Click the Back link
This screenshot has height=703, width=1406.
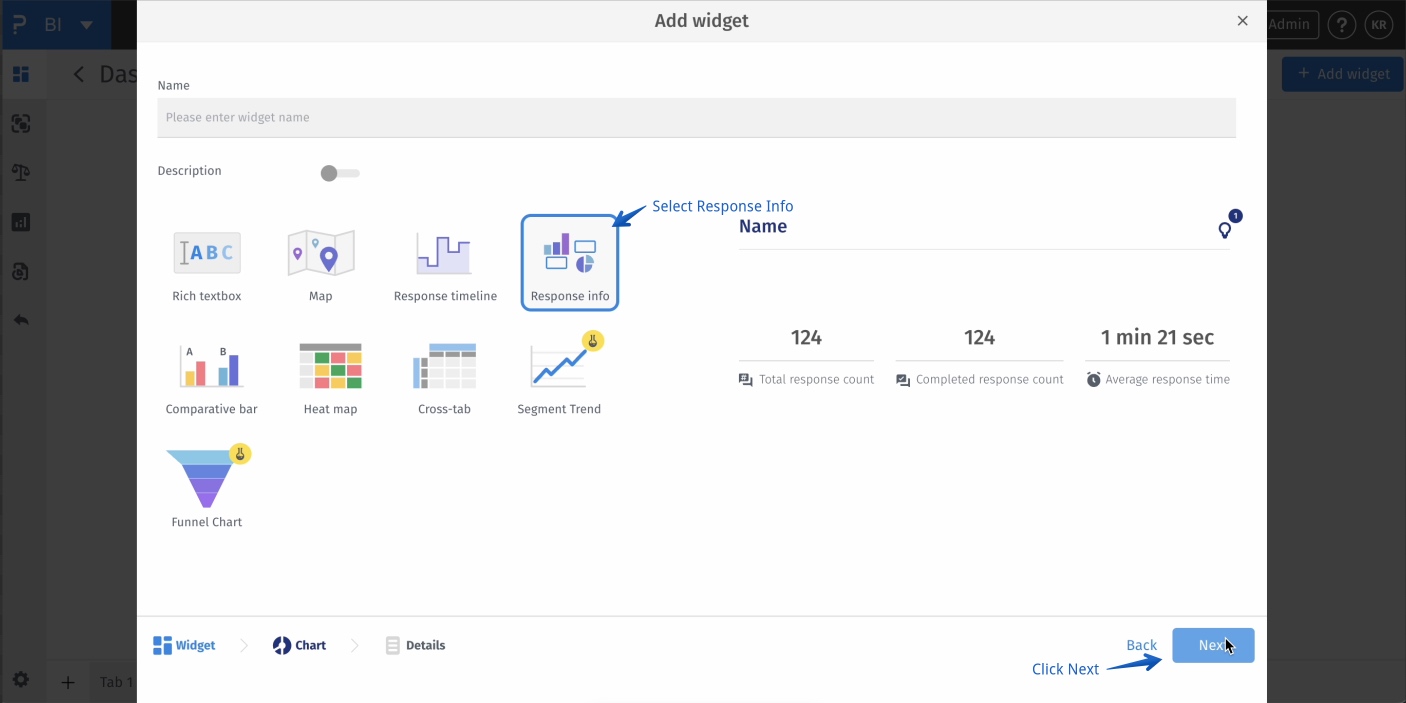point(1141,645)
